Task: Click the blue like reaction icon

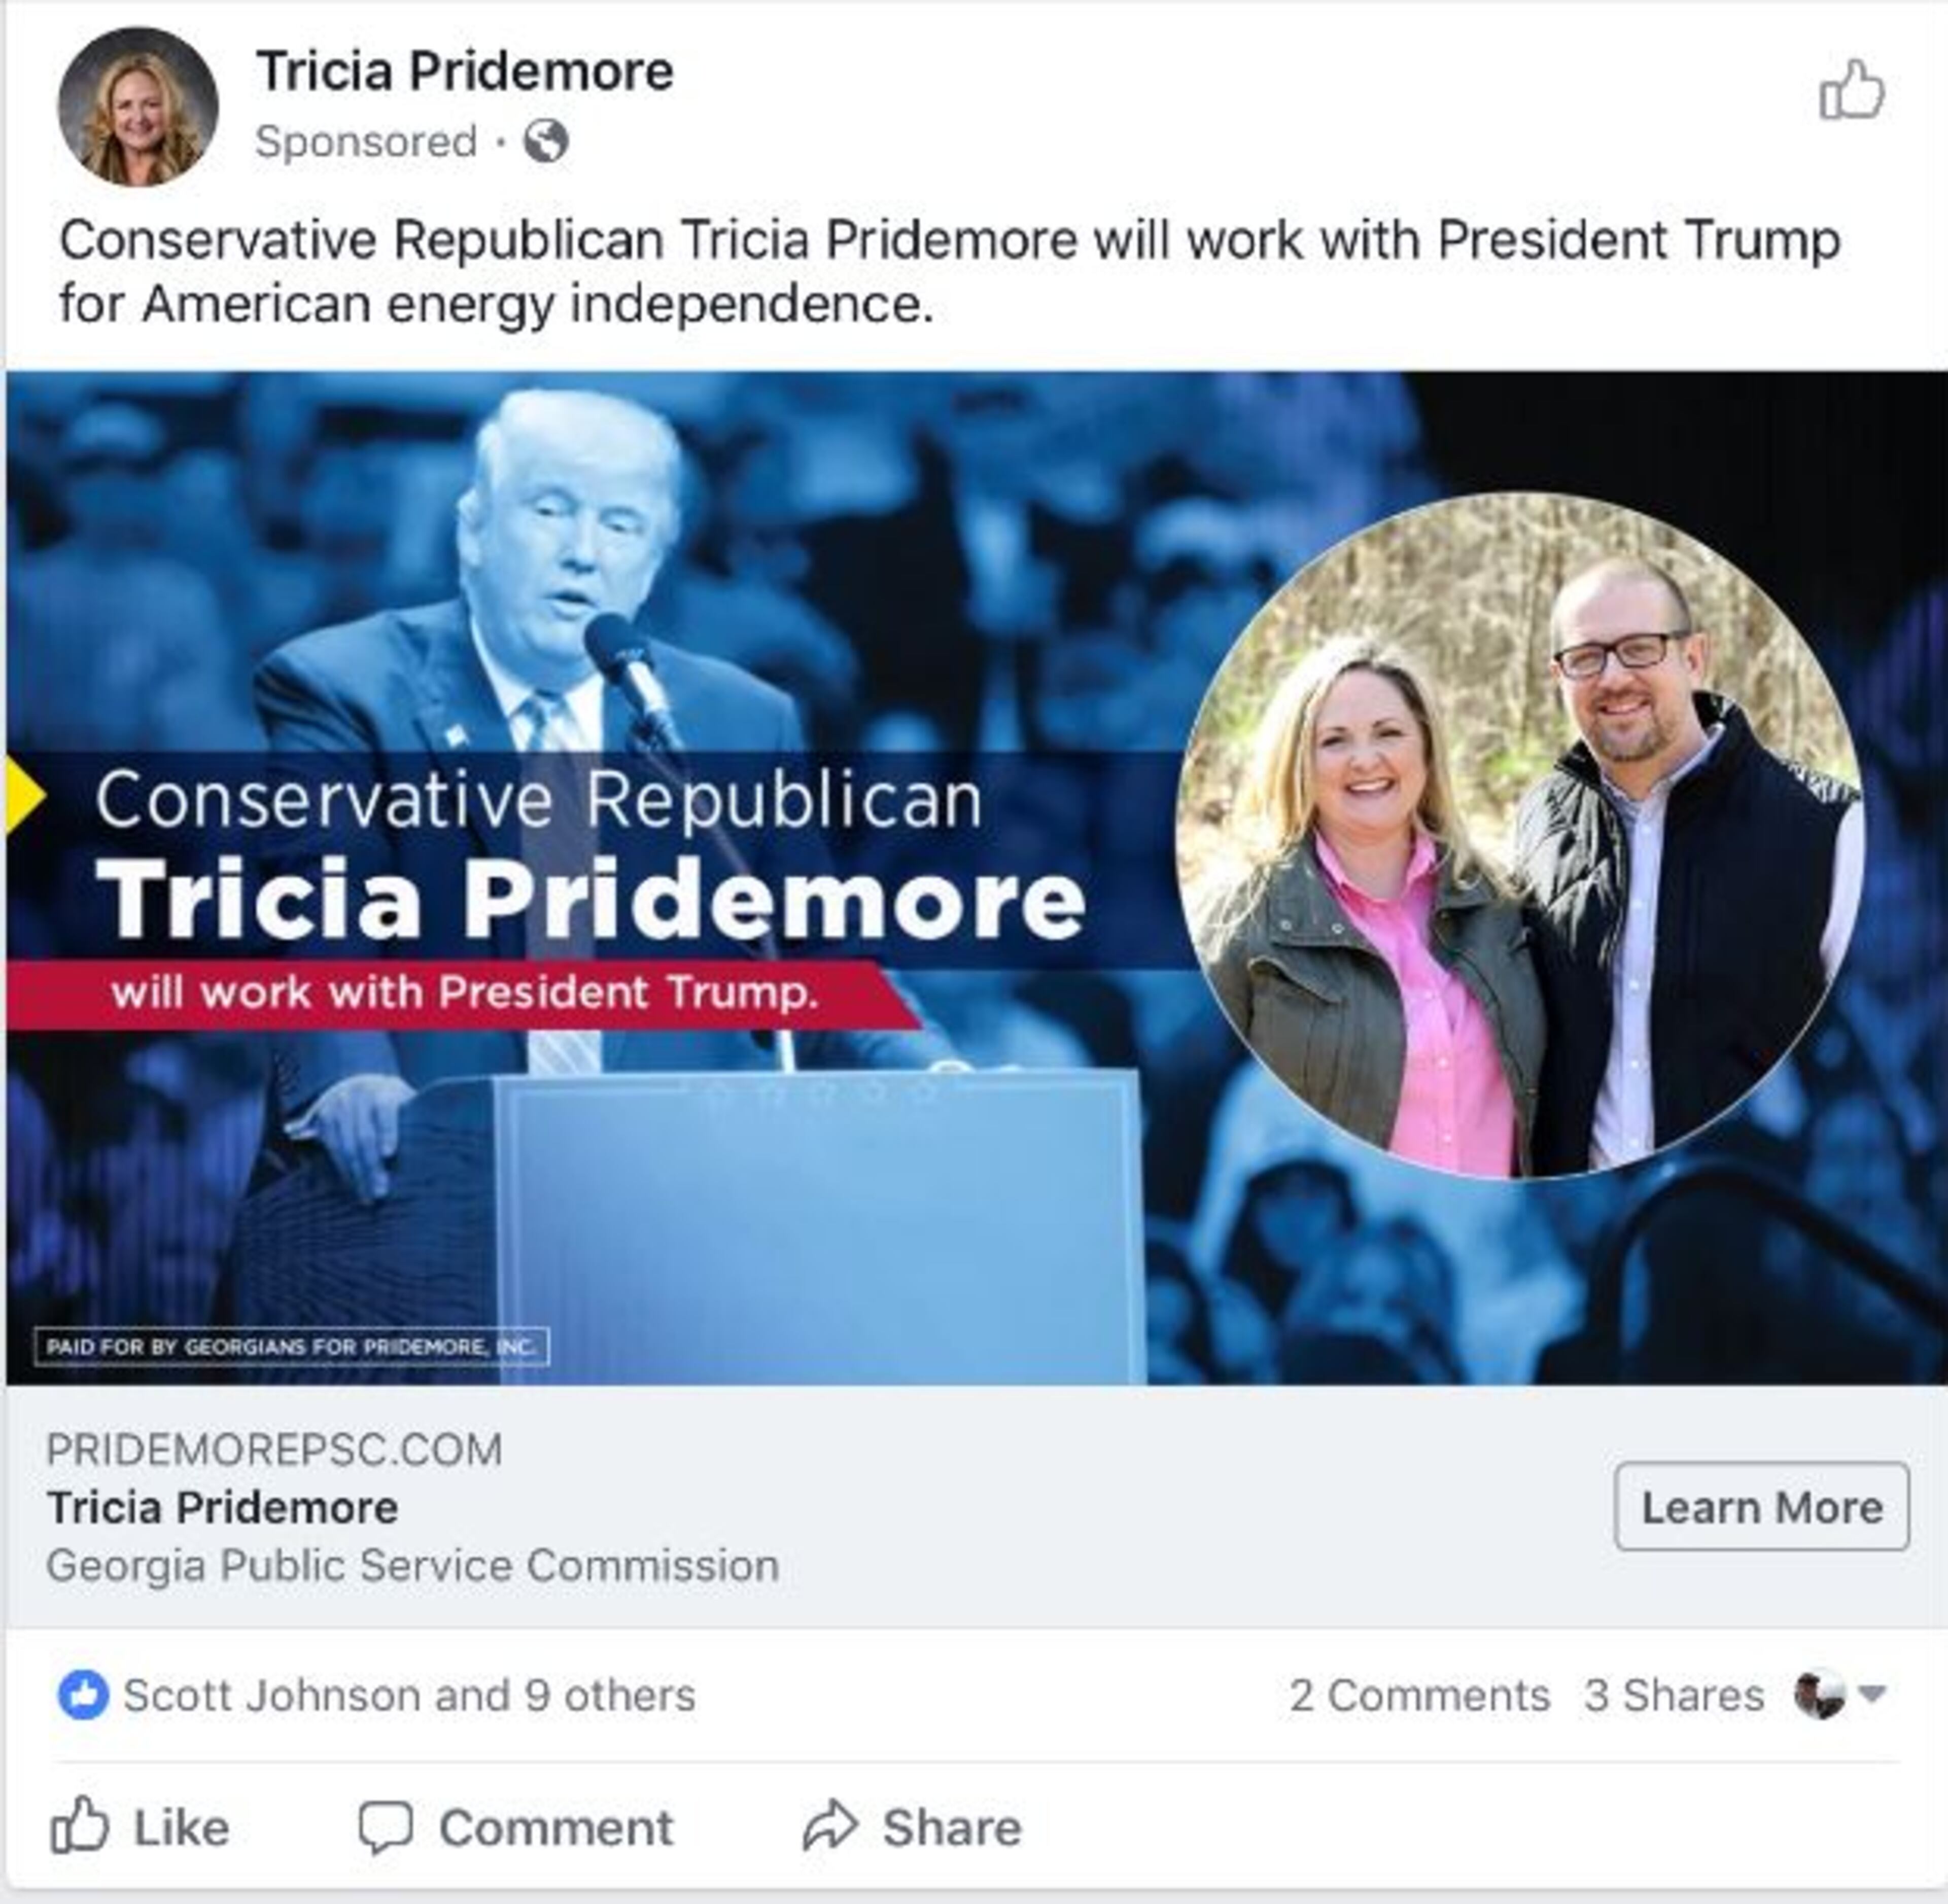Action: click(x=83, y=1695)
